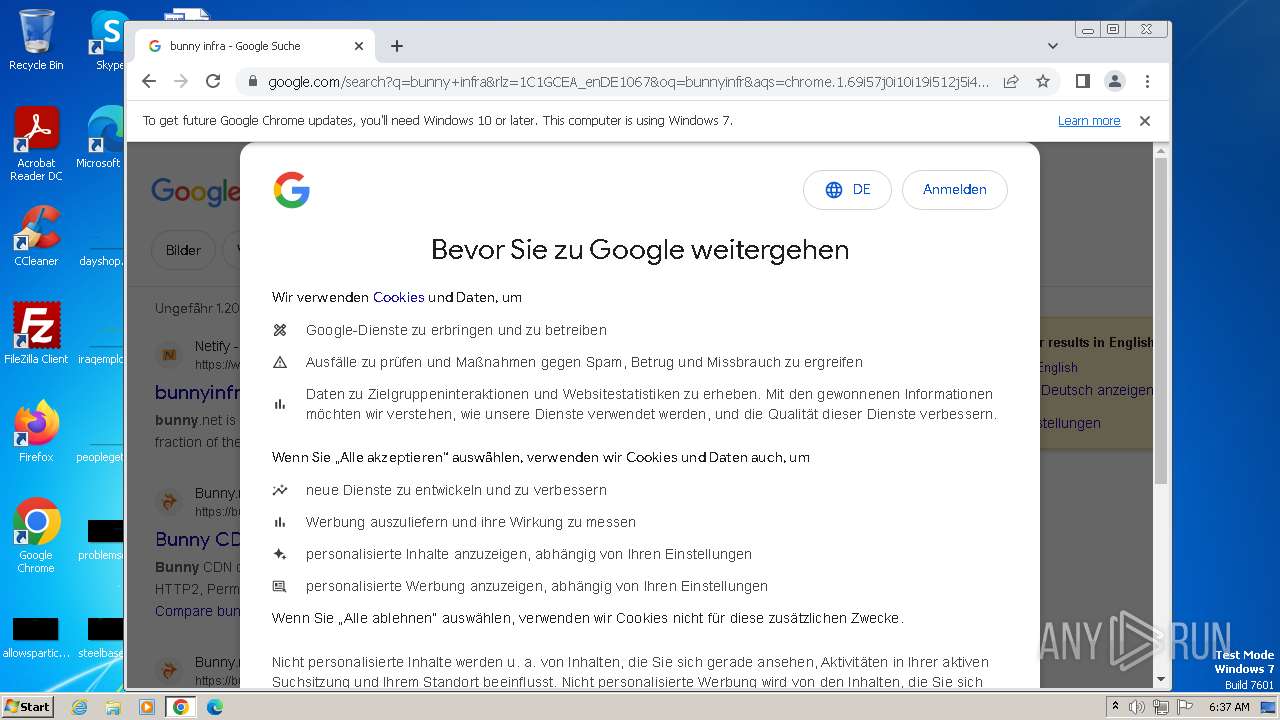The image size is (1280, 720).
Task: Reload the current page
Action: pos(213,81)
